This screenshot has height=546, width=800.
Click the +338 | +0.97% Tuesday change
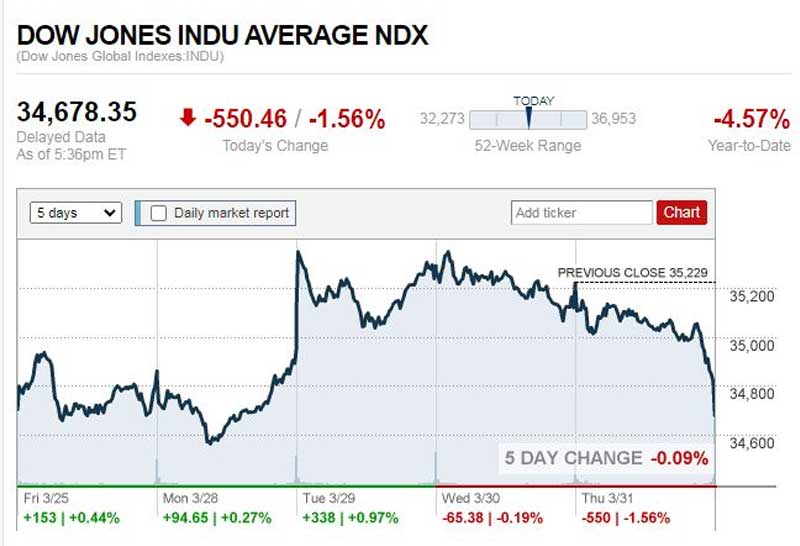(x=350, y=518)
